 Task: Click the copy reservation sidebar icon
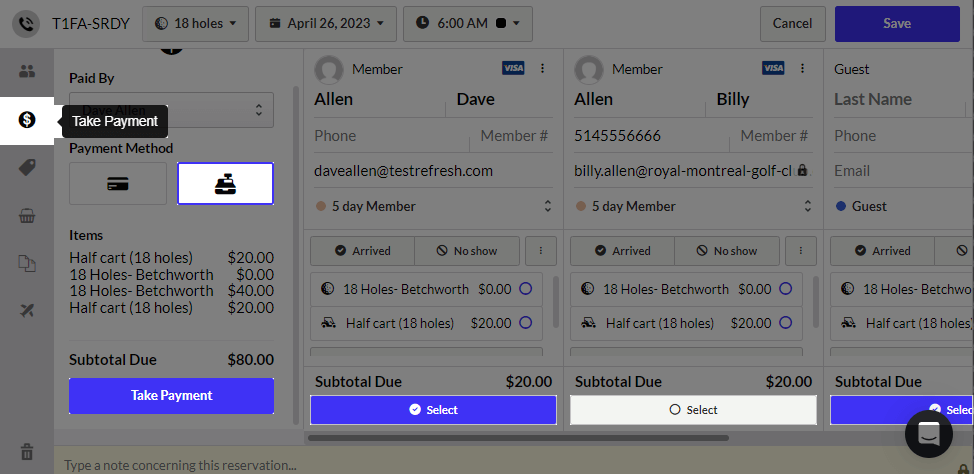tap(27, 263)
